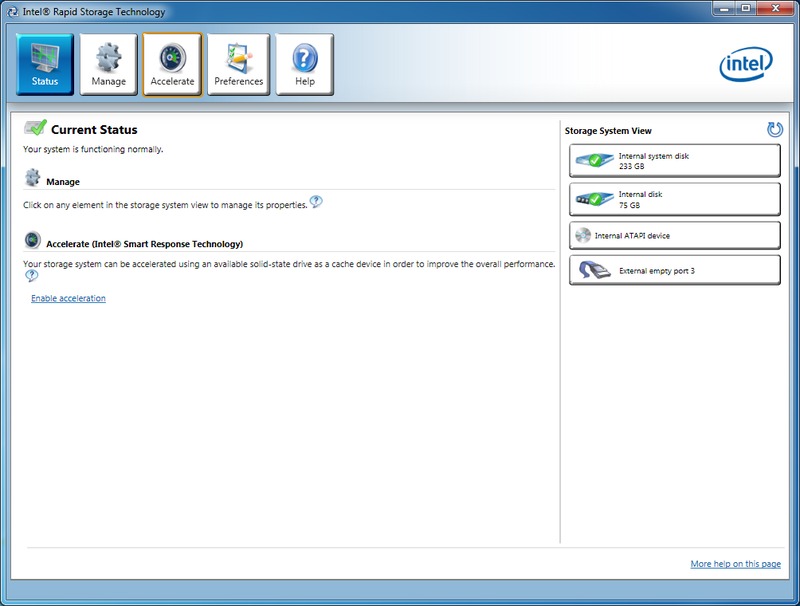Open the Help section
Image resolution: width=800 pixels, height=606 pixels.
click(x=304, y=64)
